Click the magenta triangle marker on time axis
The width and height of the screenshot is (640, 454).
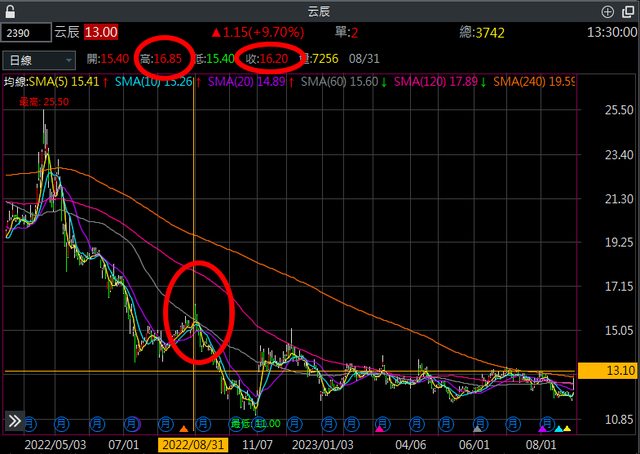tap(379, 428)
